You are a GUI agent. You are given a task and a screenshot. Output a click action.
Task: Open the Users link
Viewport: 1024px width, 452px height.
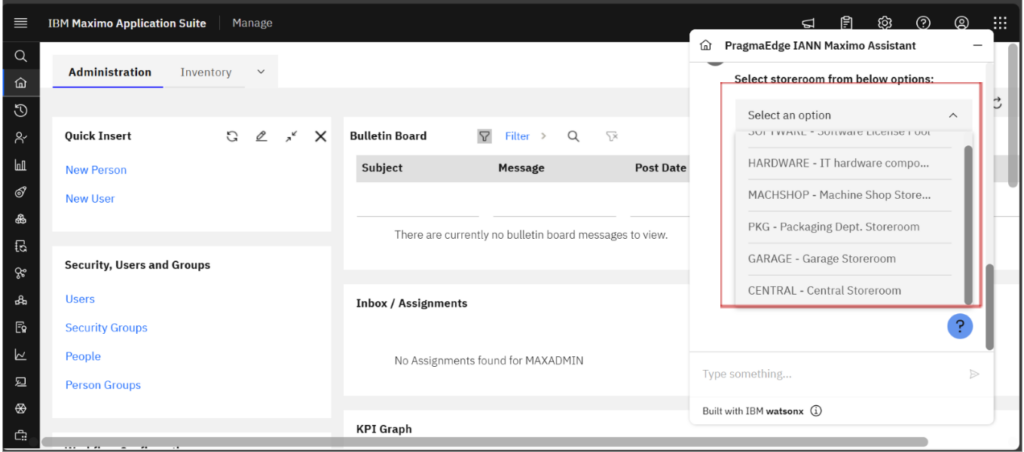[x=80, y=299]
